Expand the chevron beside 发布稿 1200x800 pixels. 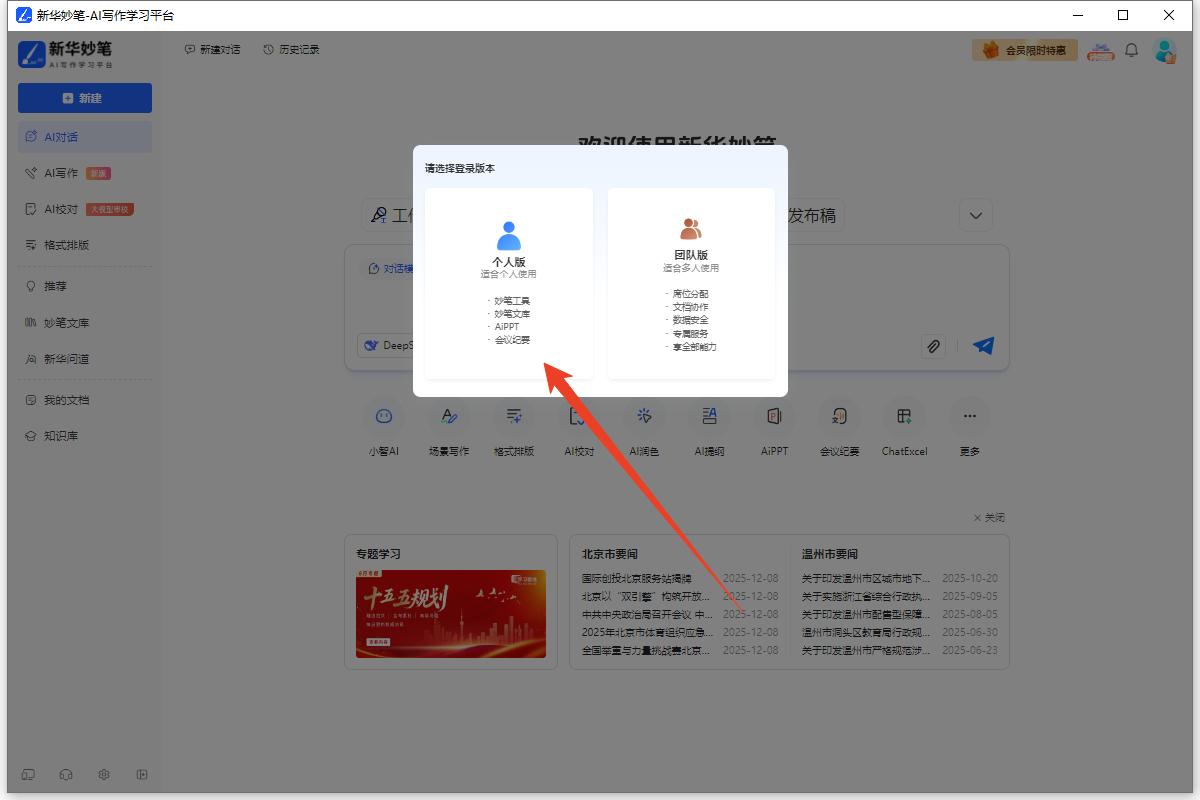point(975,214)
